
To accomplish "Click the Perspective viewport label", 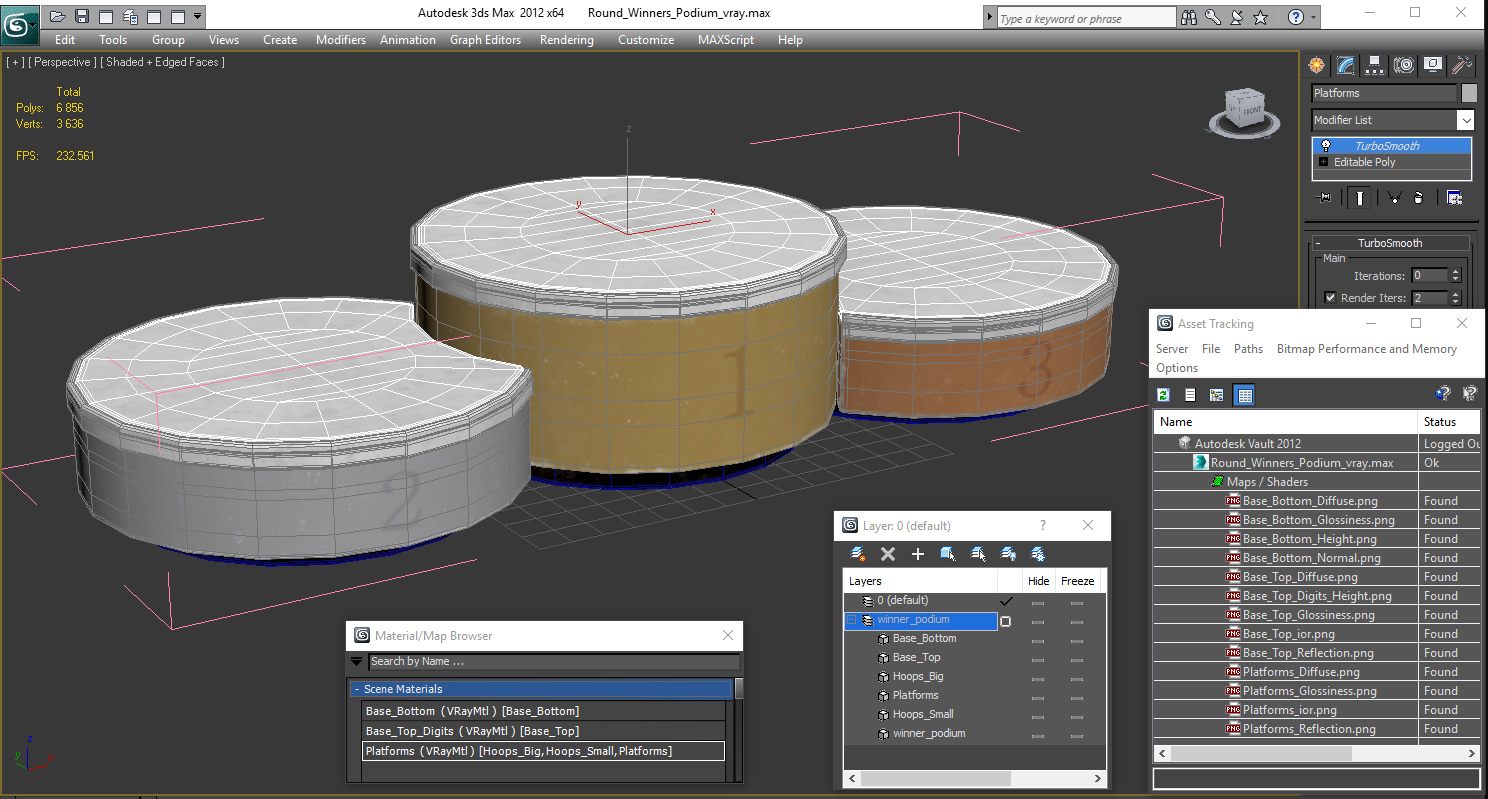I will (63, 62).
